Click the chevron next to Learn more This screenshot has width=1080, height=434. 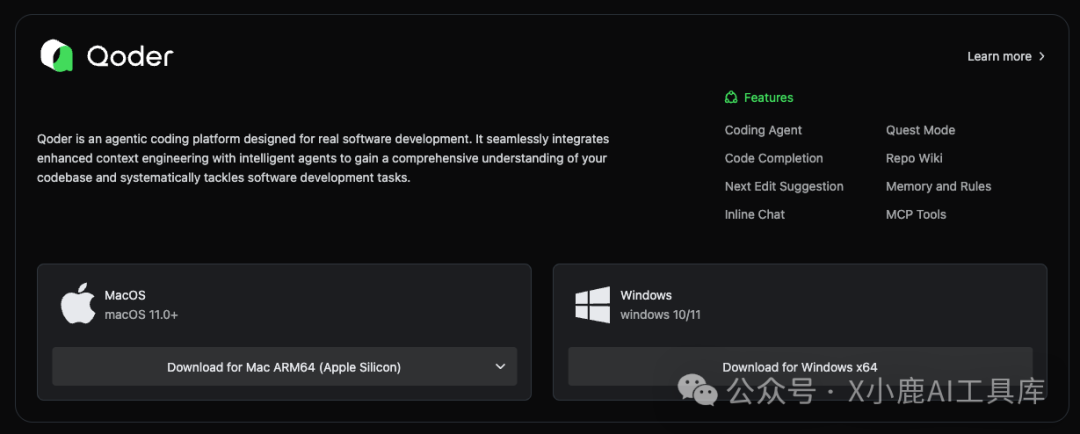point(1042,56)
